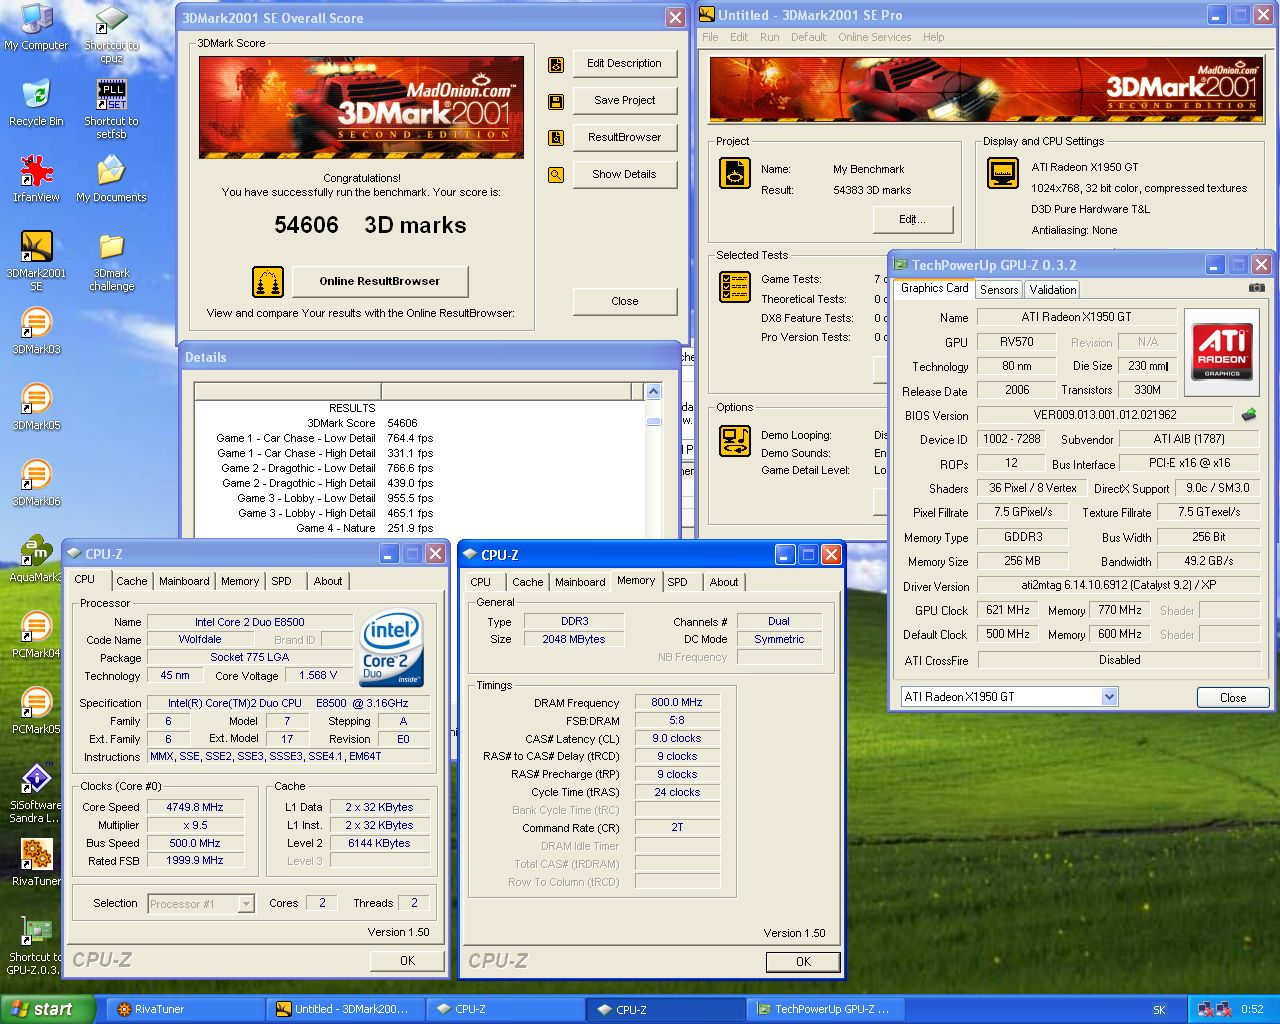Open the GPU-Z graphics card dropdown
The image size is (1280, 1024).
pos(1109,697)
